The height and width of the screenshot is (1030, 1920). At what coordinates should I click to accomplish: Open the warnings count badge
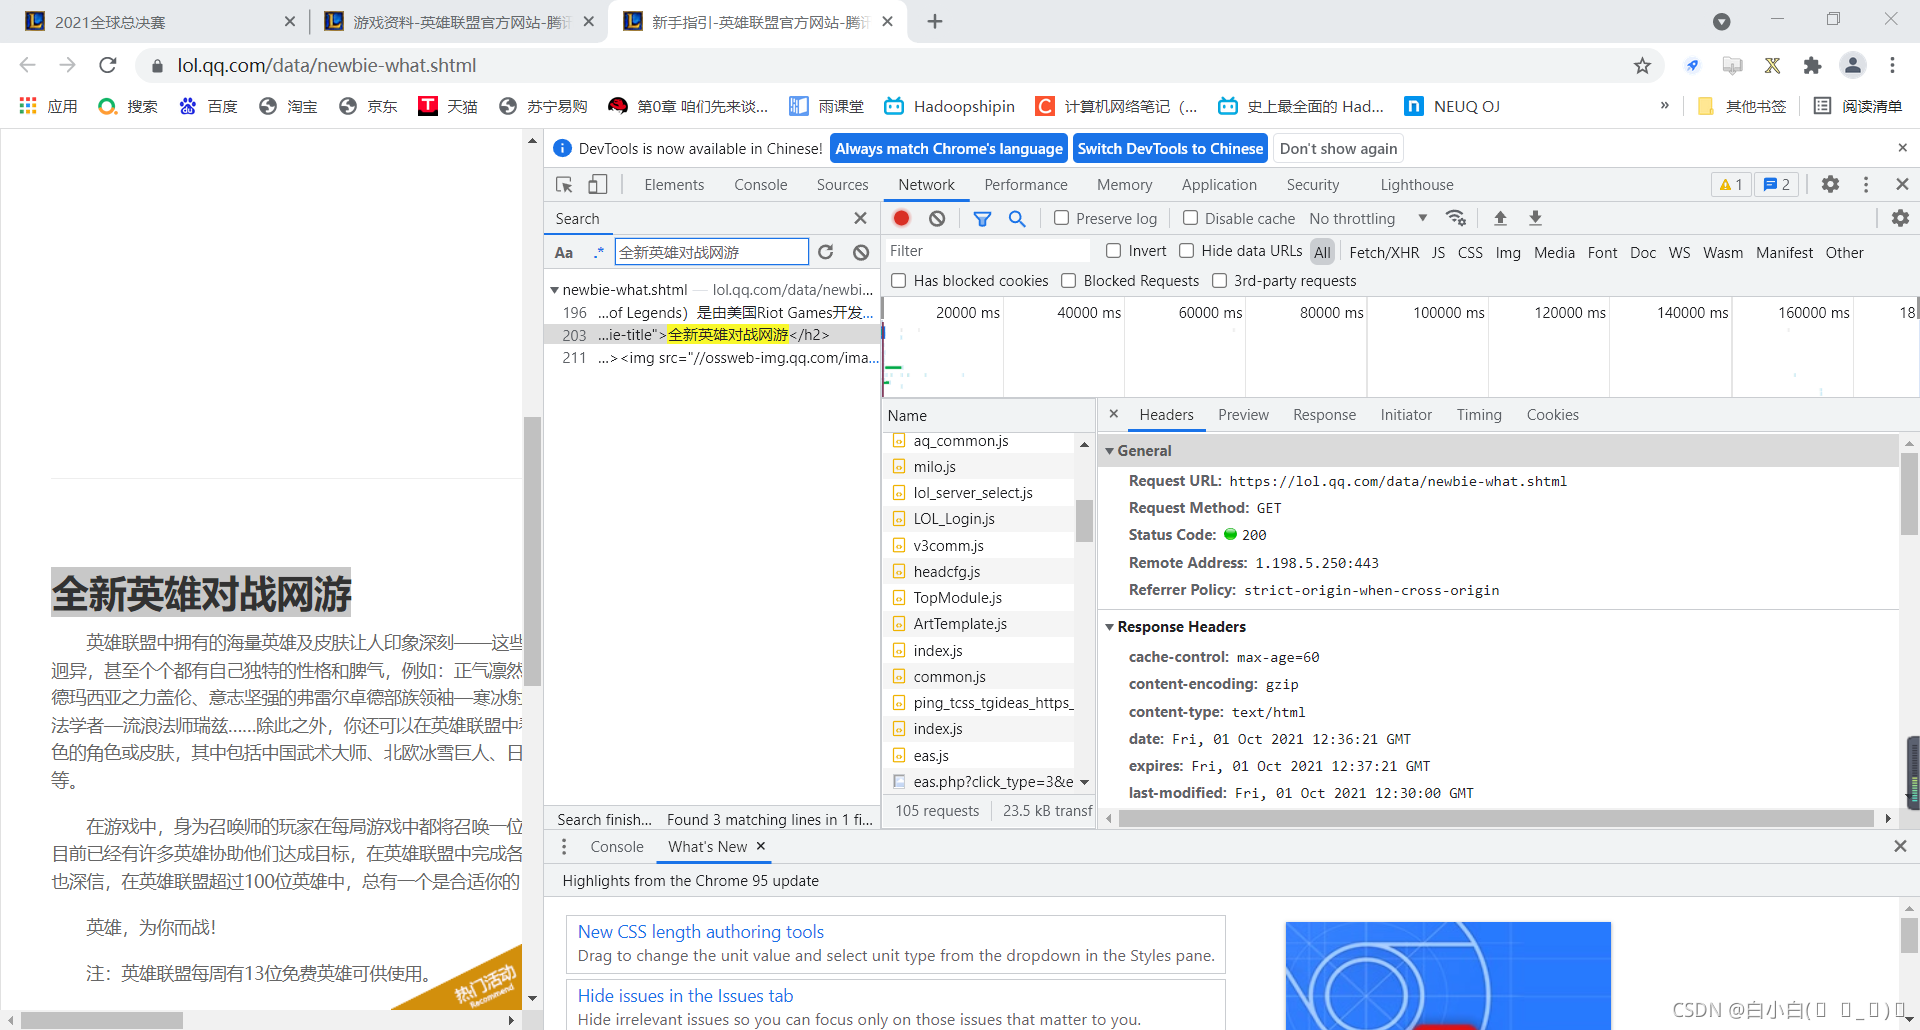tap(1731, 184)
